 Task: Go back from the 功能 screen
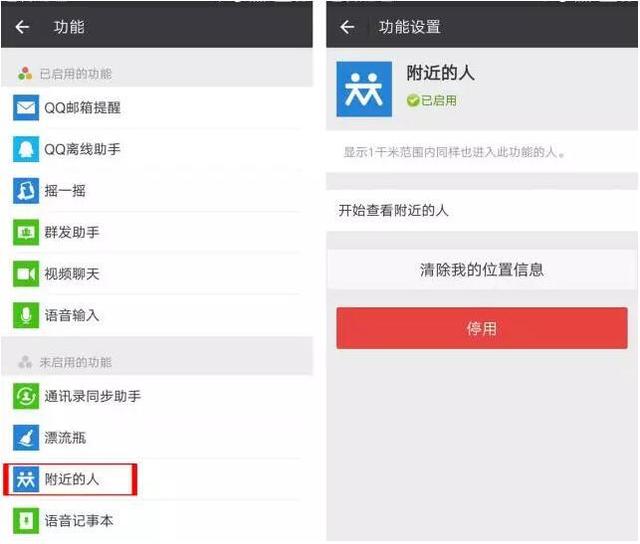[22, 27]
